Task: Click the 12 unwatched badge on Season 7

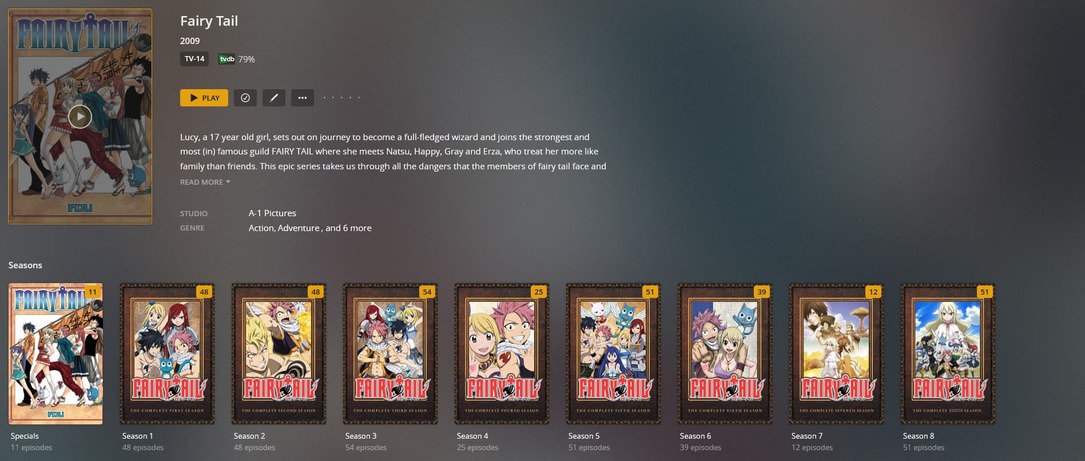Action: 873,292
